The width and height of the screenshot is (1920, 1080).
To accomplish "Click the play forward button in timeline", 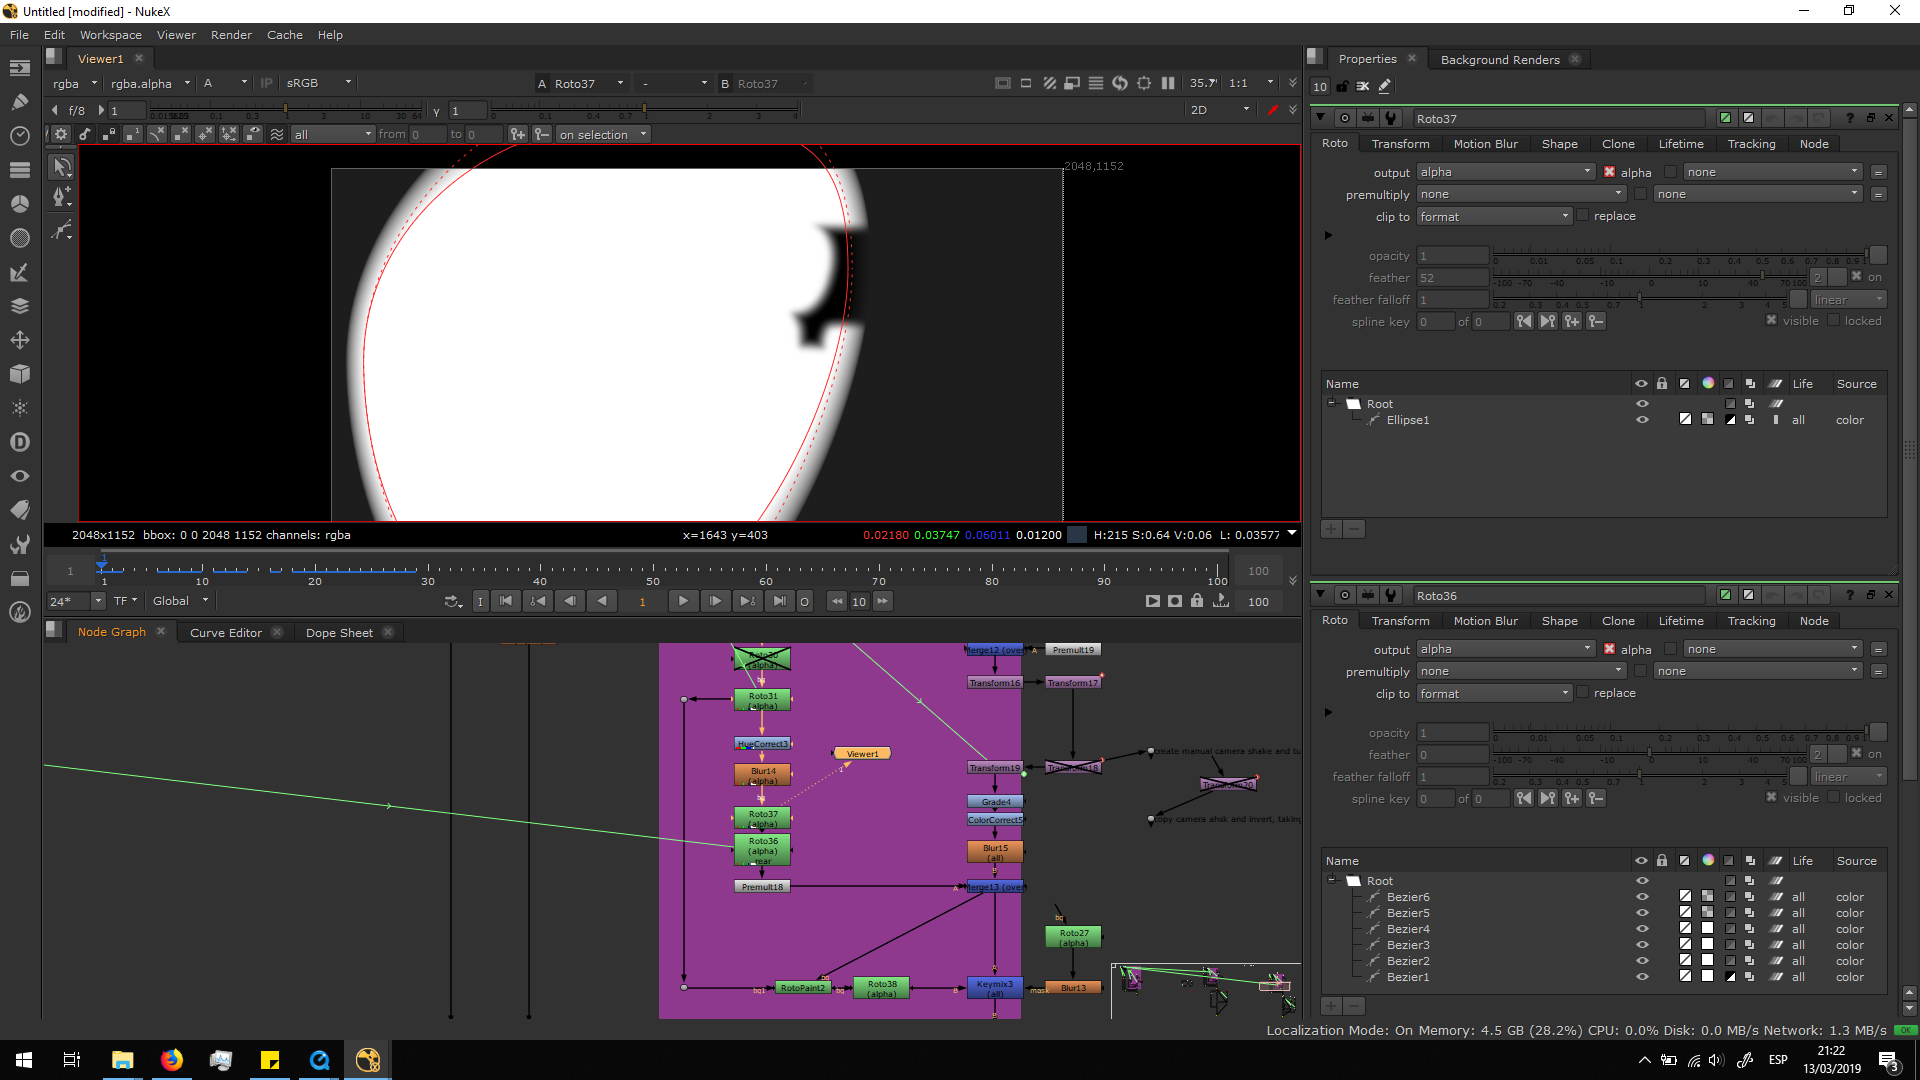I will coord(683,601).
